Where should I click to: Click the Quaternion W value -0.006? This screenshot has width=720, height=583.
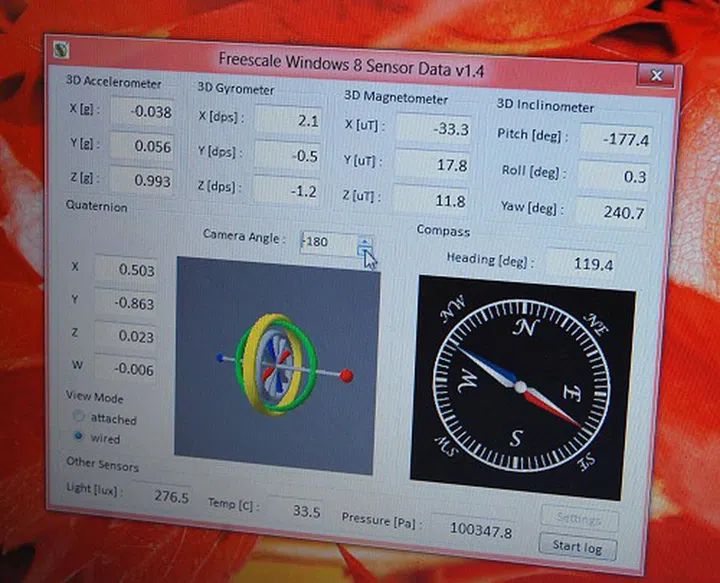124,369
